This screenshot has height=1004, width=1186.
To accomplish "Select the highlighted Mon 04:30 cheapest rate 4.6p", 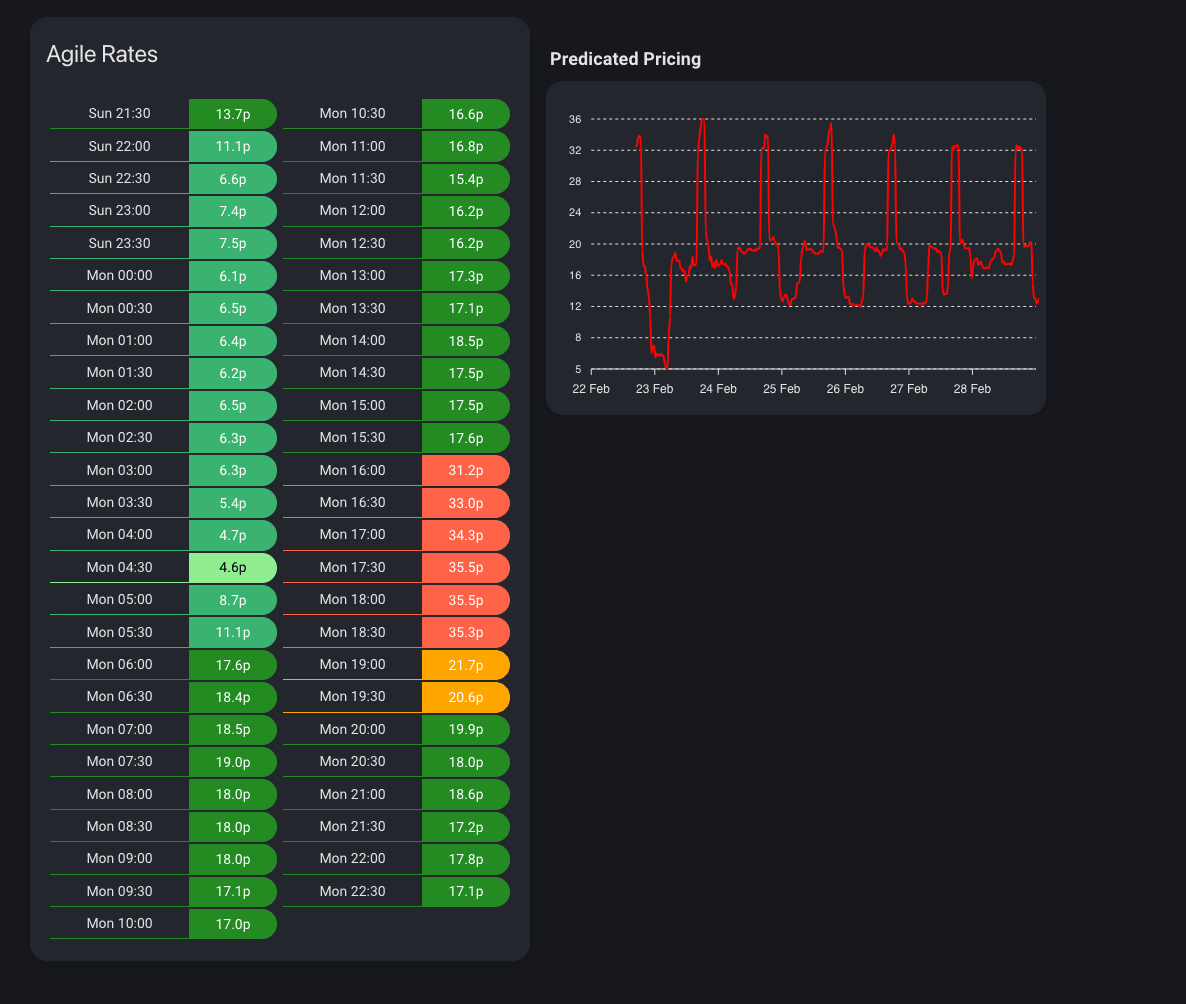I will click(x=232, y=567).
